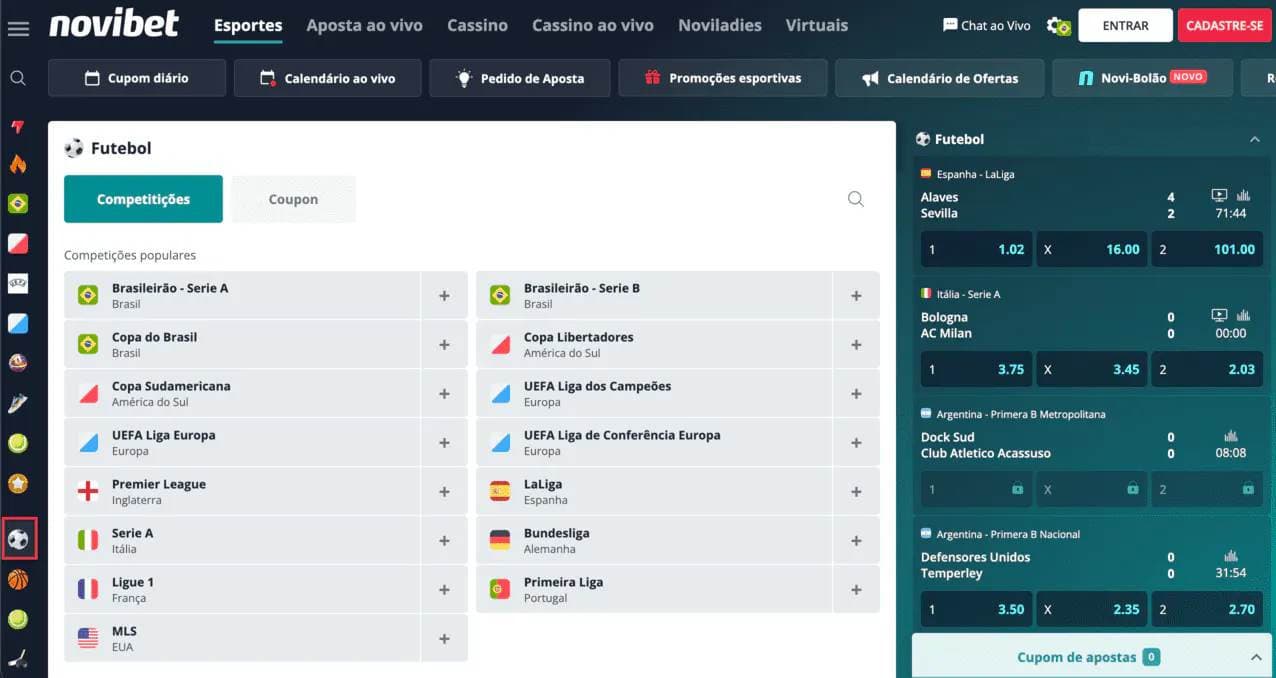Bet on Defensores Unidos win at 3.50
The height and width of the screenshot is (678, 1276).
(976, 609)
